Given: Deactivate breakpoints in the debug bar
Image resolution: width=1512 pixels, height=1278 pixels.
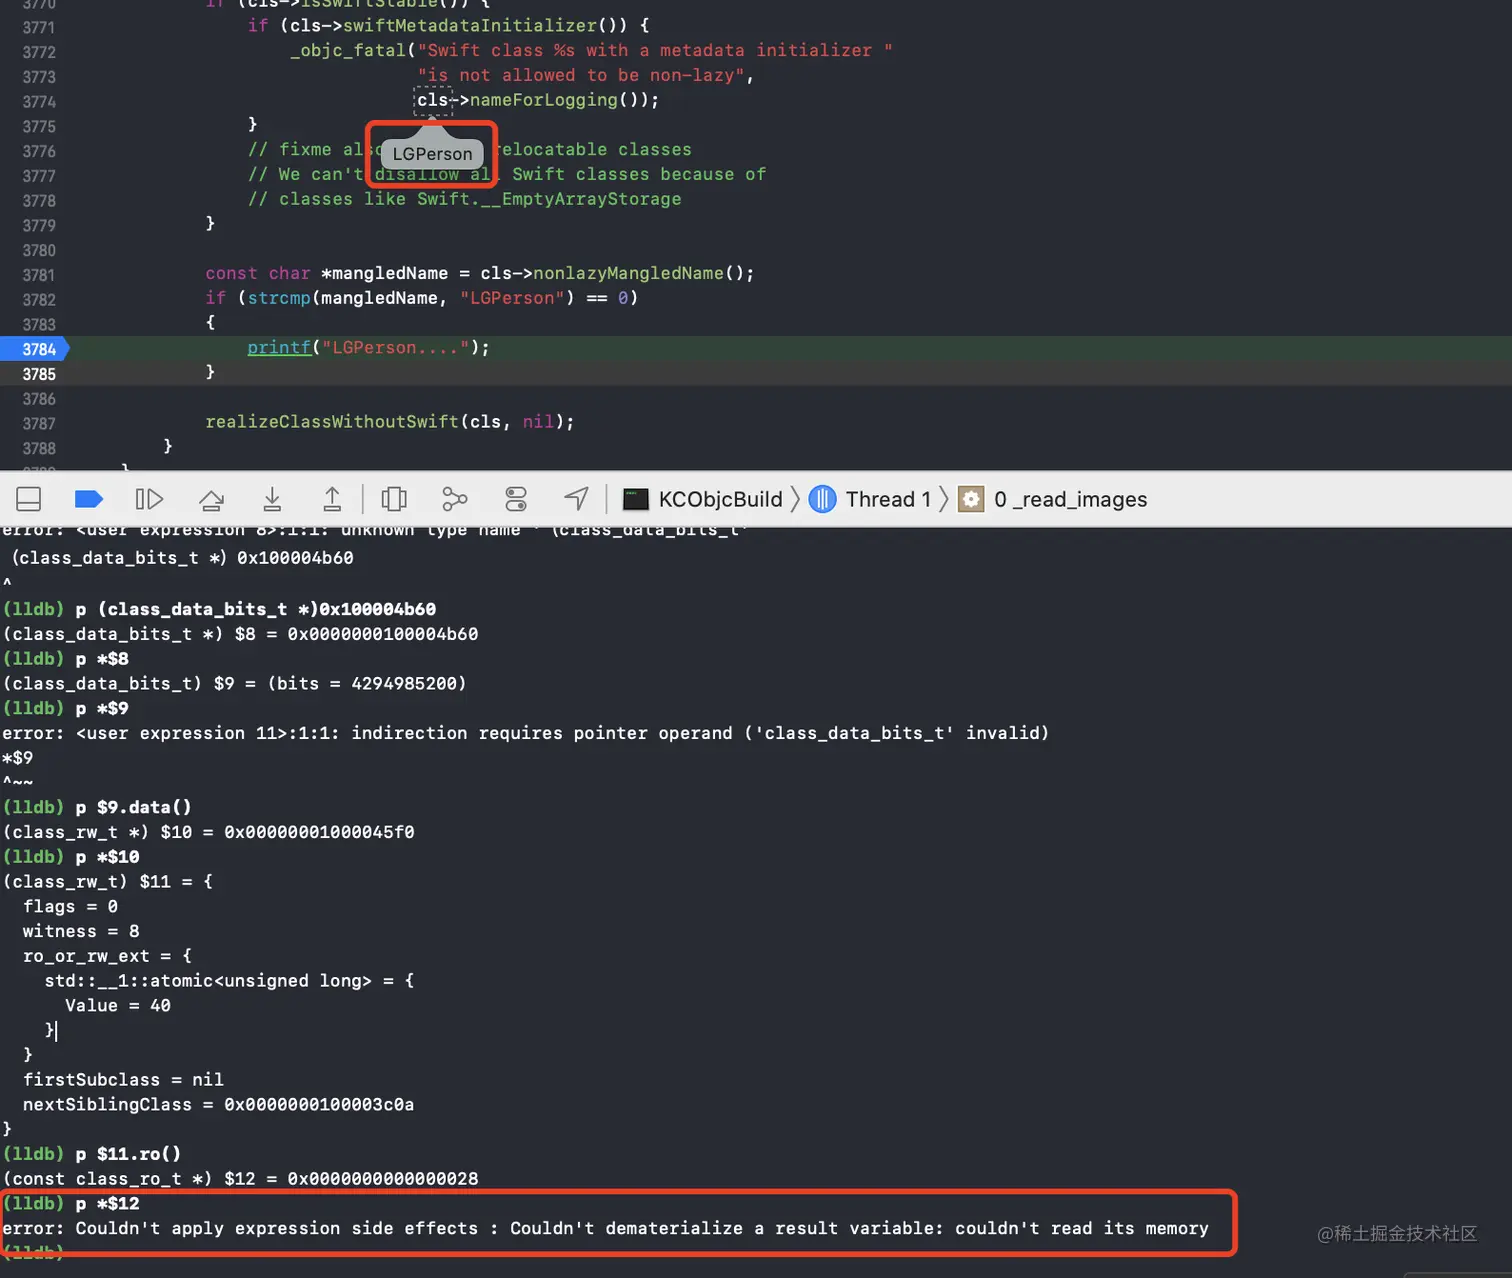Looking at the screenshot, I should point(89,499).
